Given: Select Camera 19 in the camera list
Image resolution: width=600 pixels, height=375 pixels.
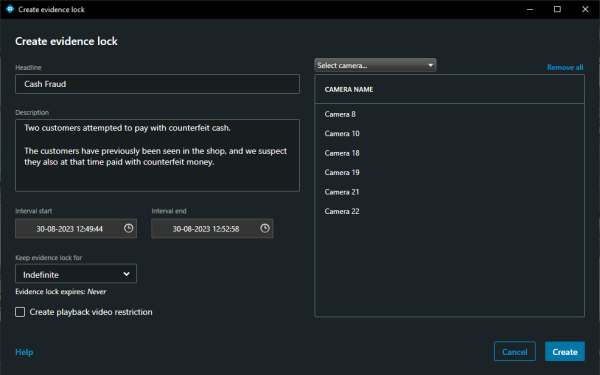Looking at the screenshot, I should click(449, 173).
